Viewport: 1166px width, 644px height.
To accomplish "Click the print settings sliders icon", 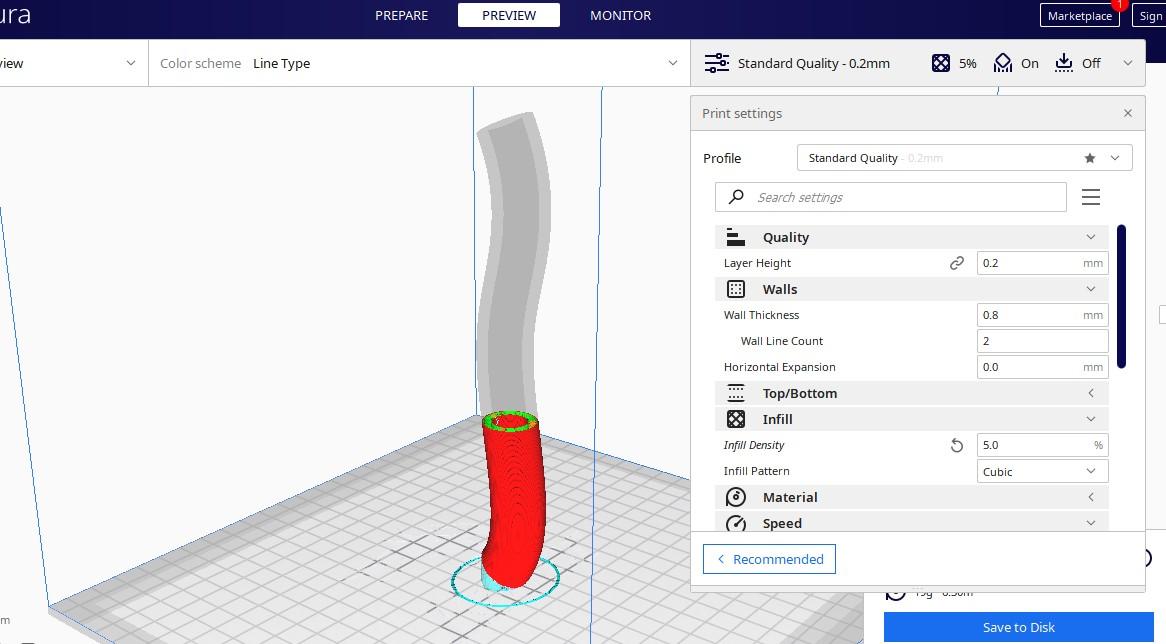I will (x=717, y=63).
